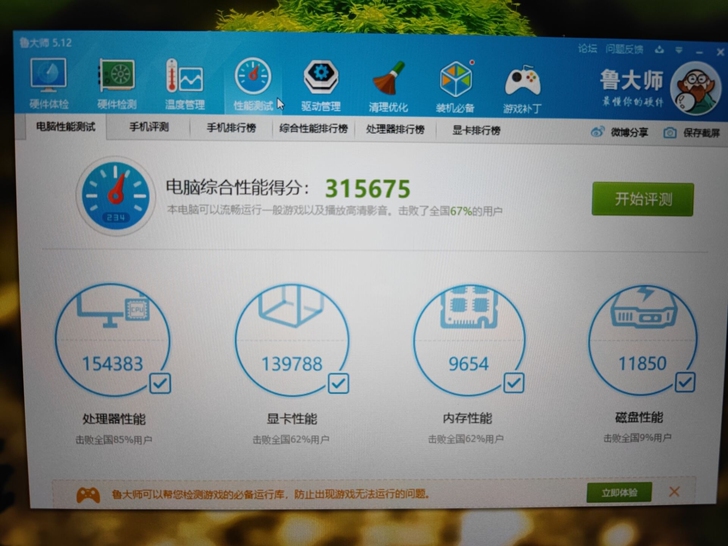Dismiss the game library banner with X
The height and width of the screenshot is (546, 728).
(x=675, y=491)
